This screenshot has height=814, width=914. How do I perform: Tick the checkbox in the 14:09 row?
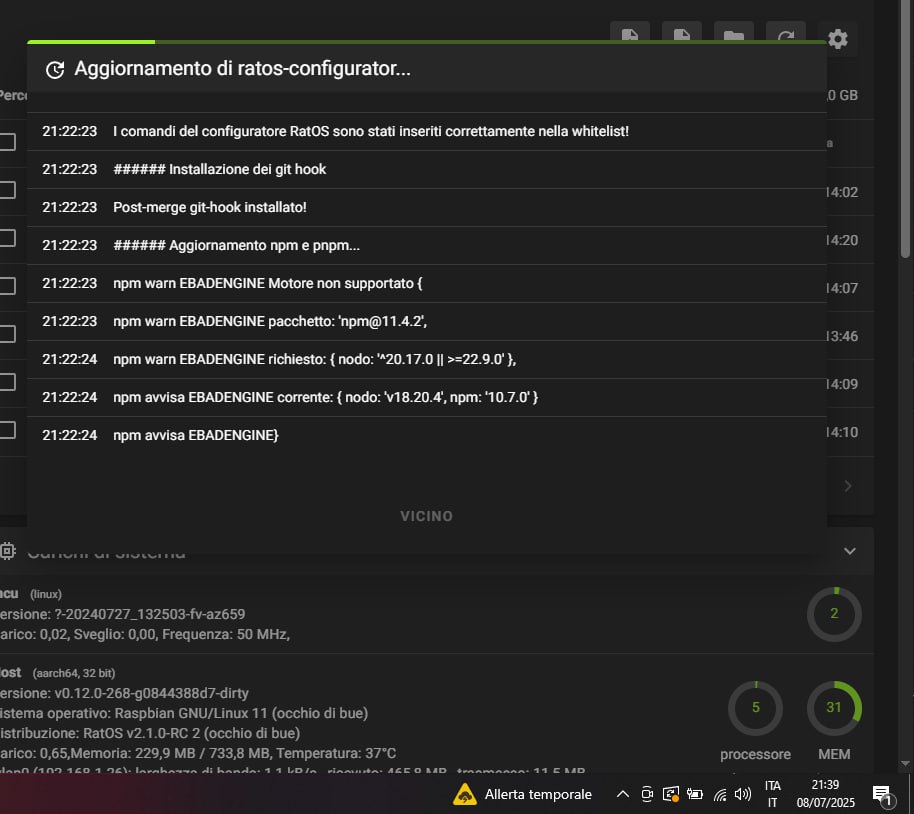tap(8, 382)
